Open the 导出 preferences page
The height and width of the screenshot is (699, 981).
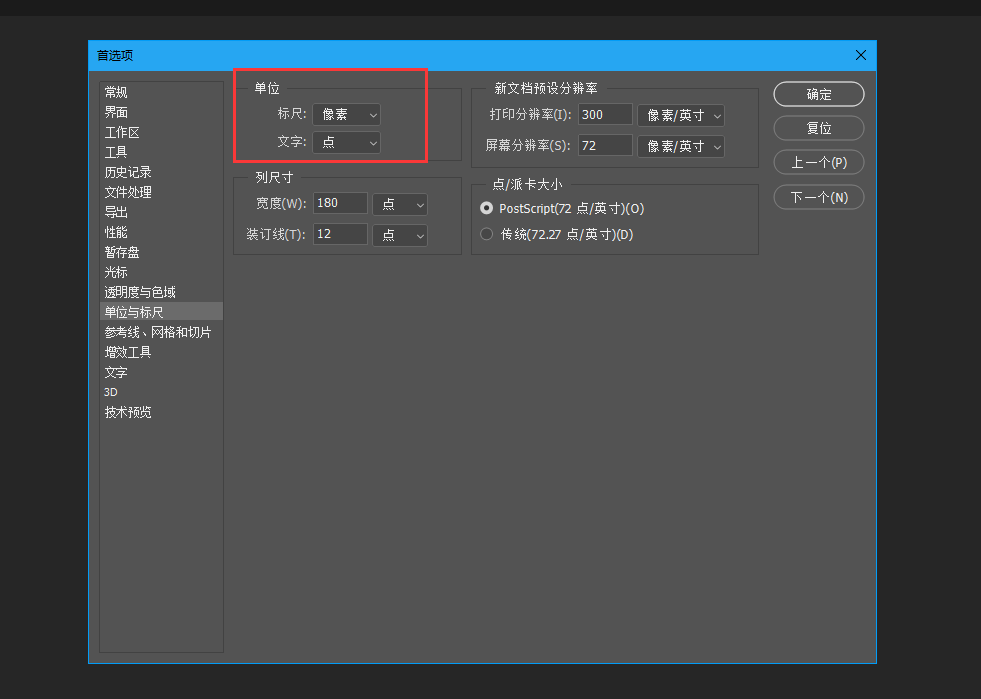(116, 212)
